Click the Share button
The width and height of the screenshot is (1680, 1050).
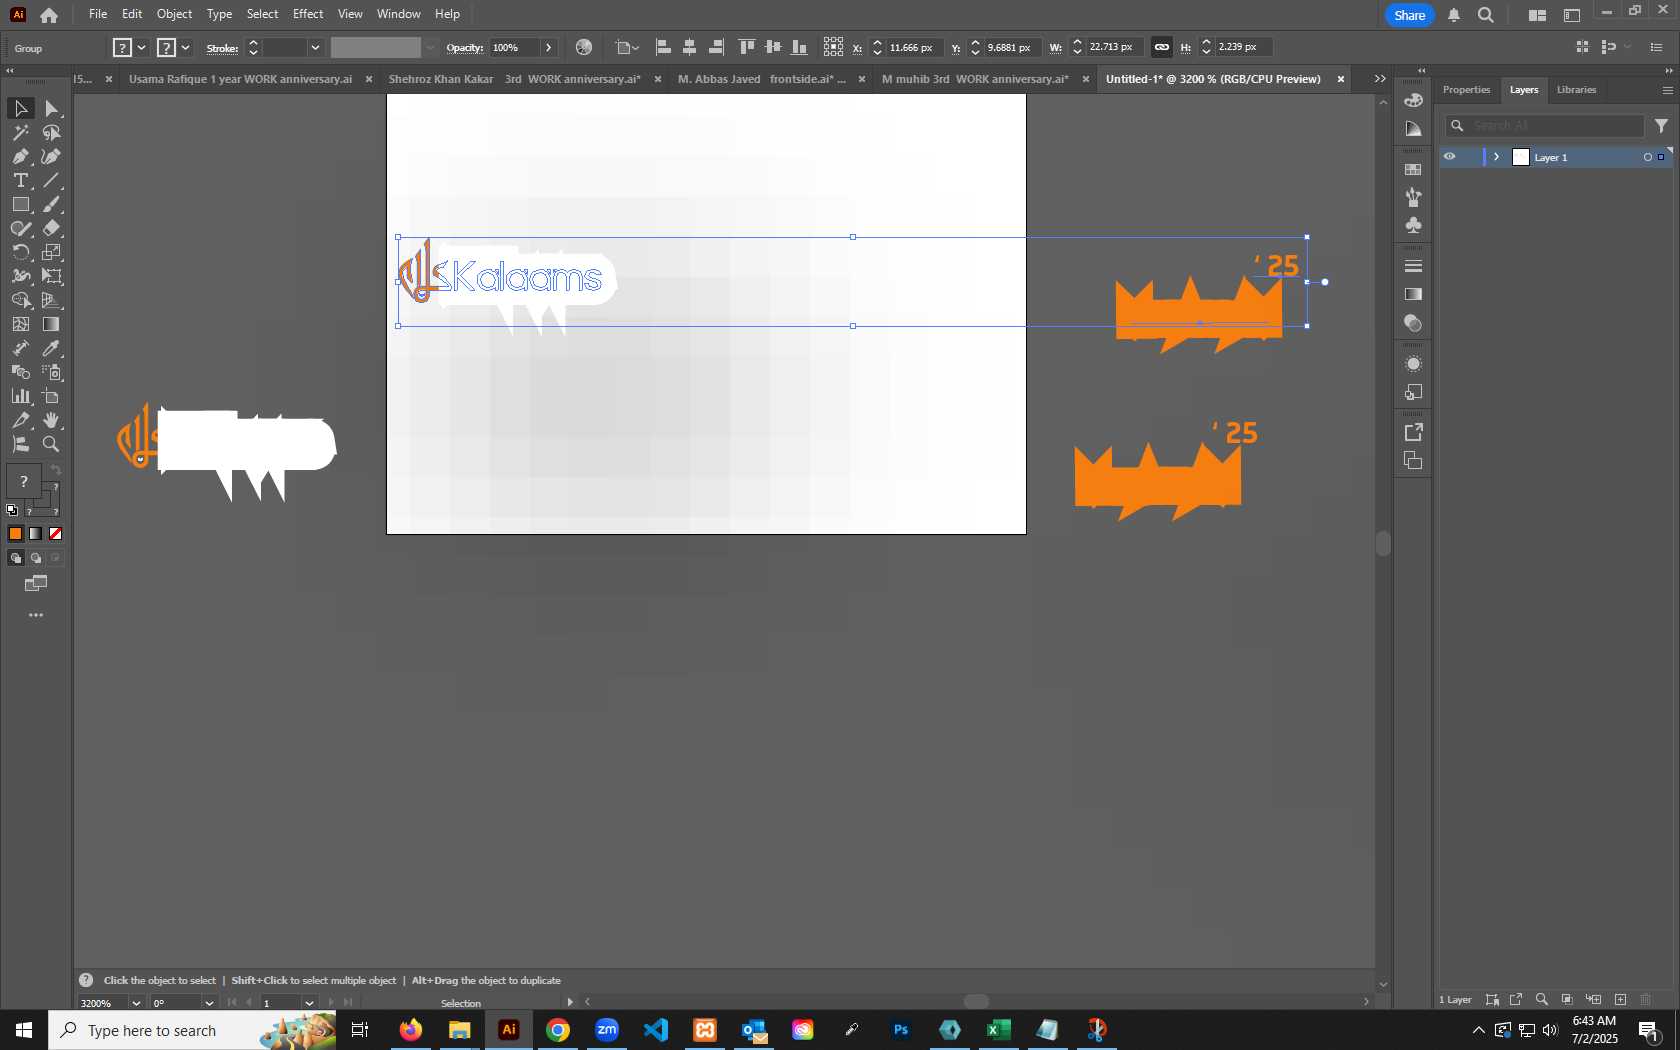coord(1410,15)
